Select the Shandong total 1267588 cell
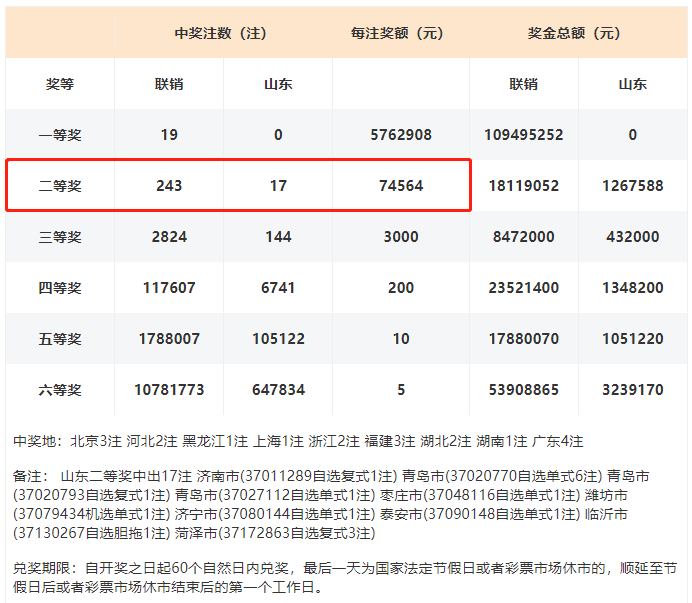Viewport: 692px width, 603px height. click(632, 186)
